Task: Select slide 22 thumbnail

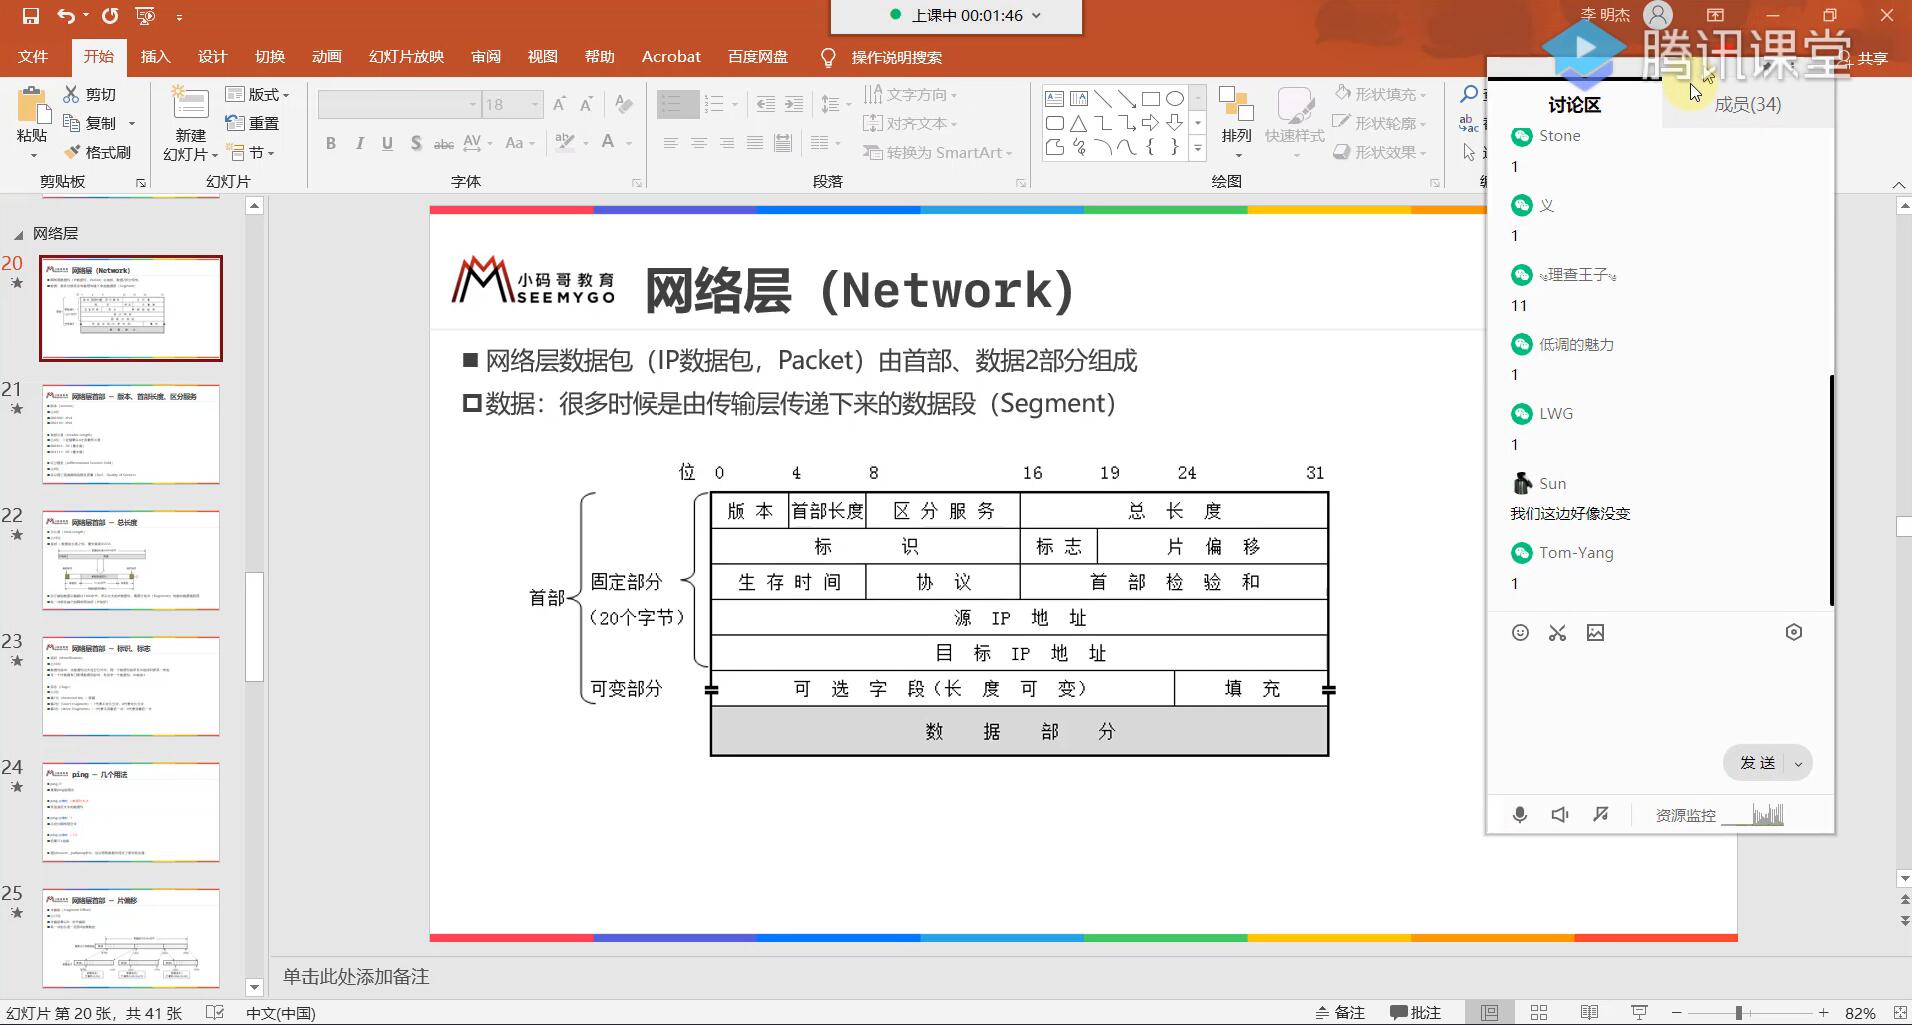Action: (131, 560)
